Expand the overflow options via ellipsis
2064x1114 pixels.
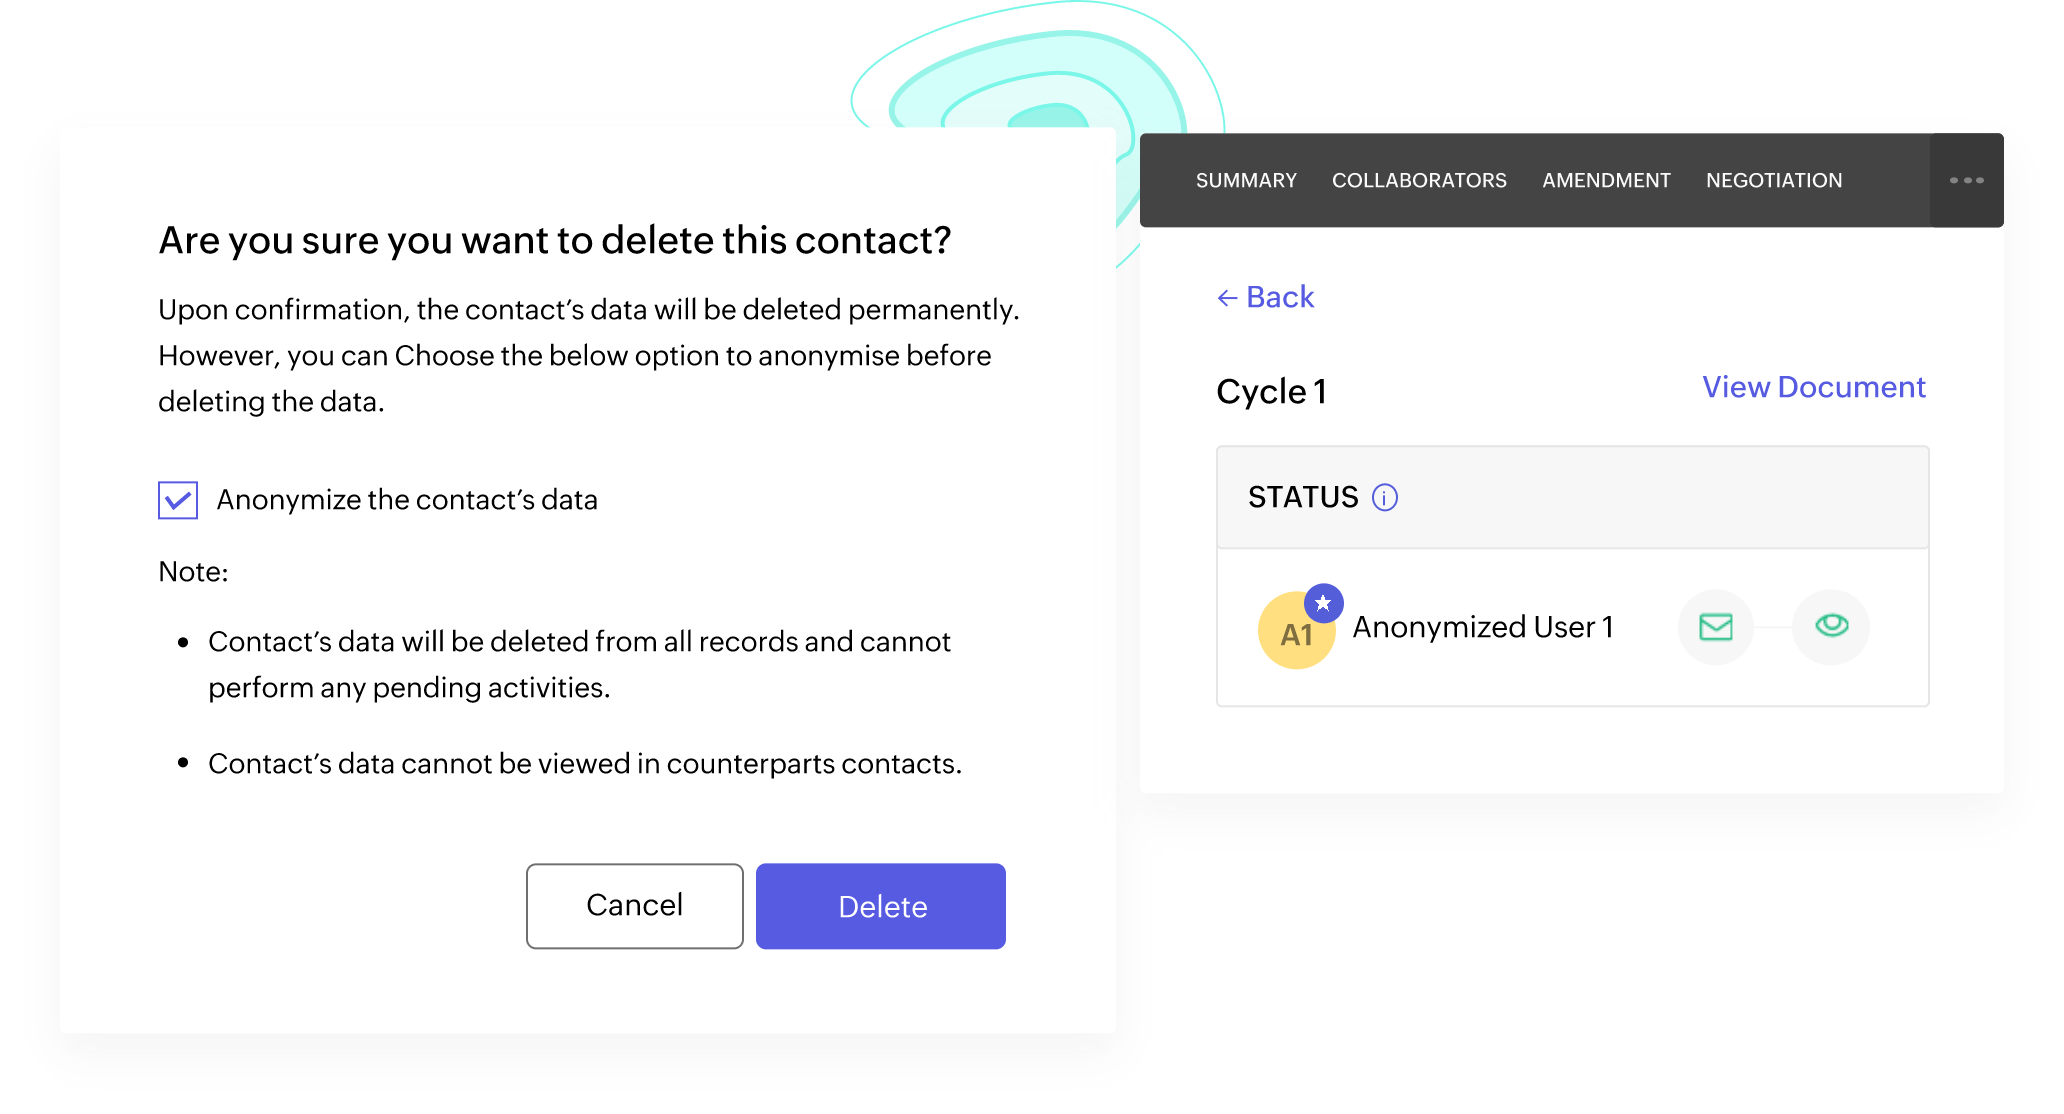[1966, 180]
